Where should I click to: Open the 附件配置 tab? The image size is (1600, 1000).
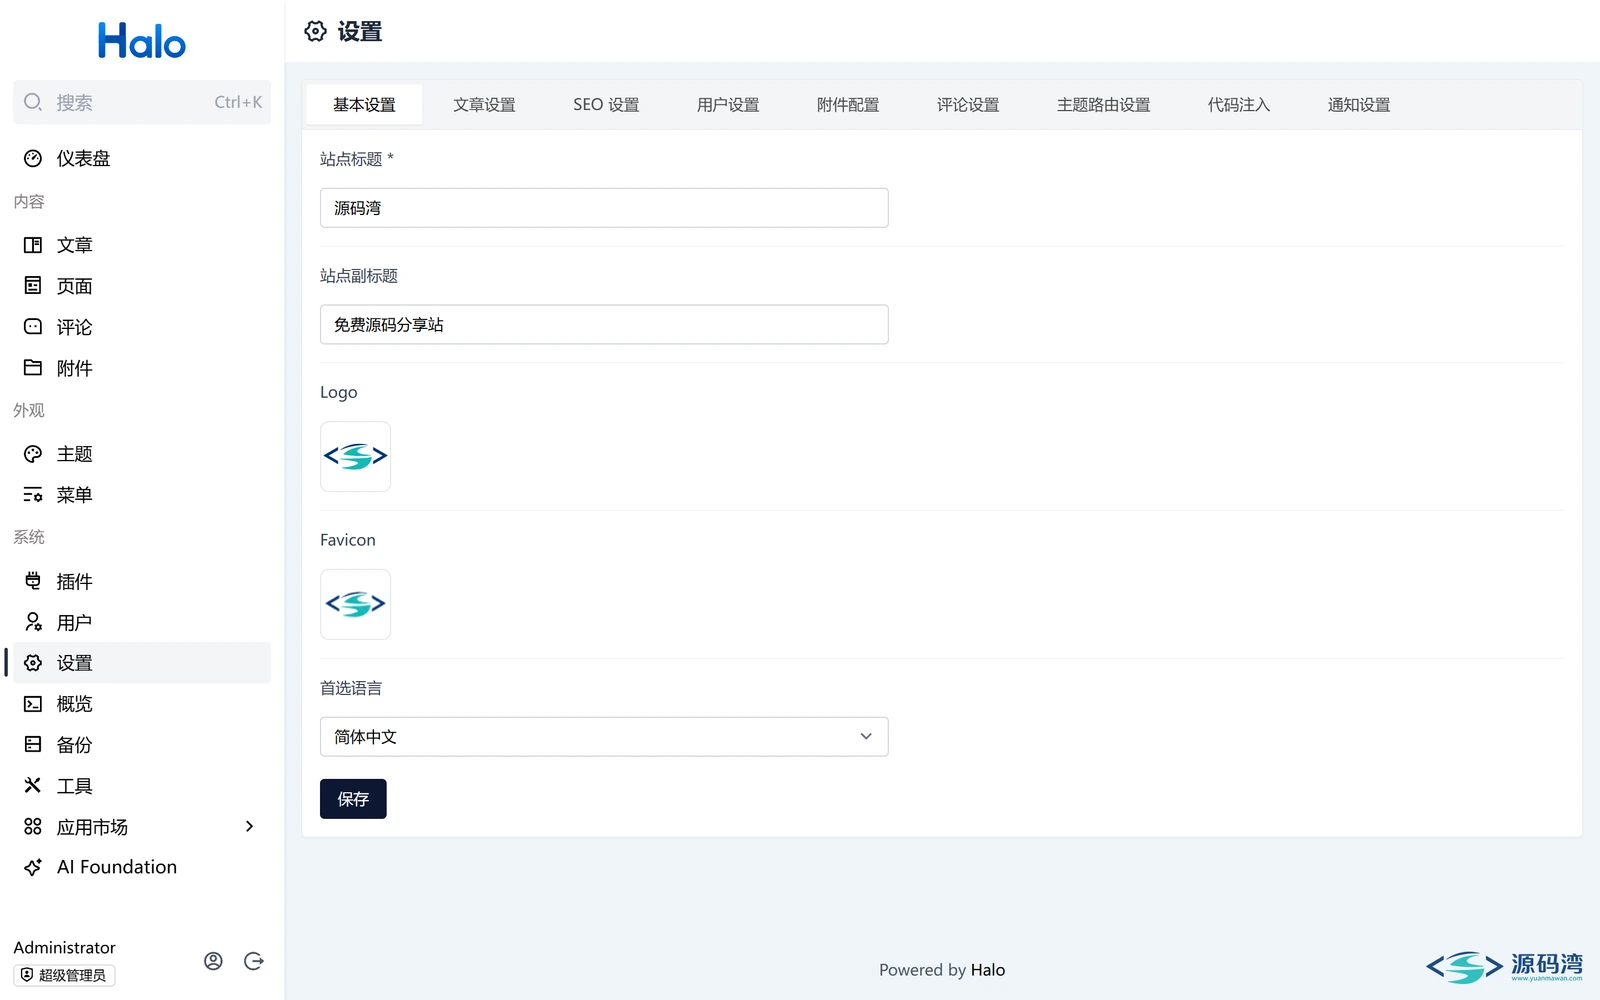point(848,105)
